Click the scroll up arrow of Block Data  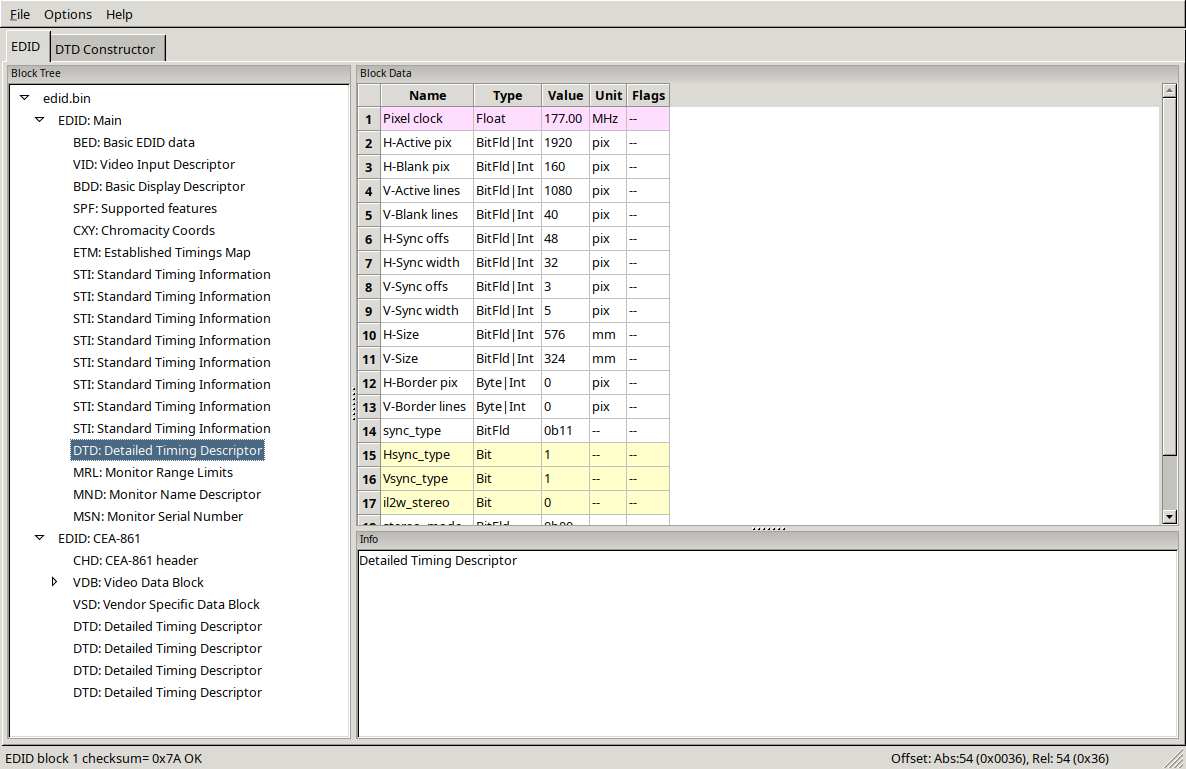click(x=1169, y=91)
